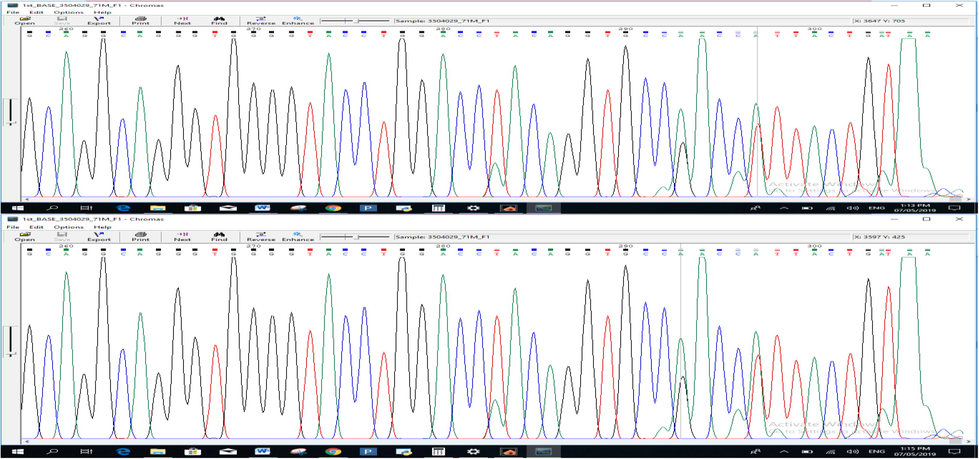Open File menu in window reading X: 3647
Screen dimensions: 979x459
tap(11, 12)
